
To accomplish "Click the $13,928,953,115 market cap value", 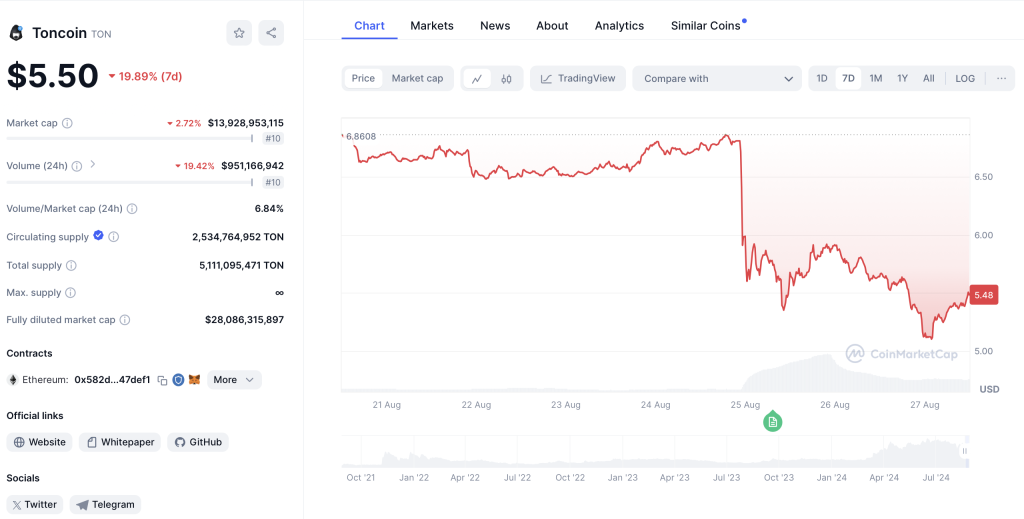I will (x=246, y=123).
